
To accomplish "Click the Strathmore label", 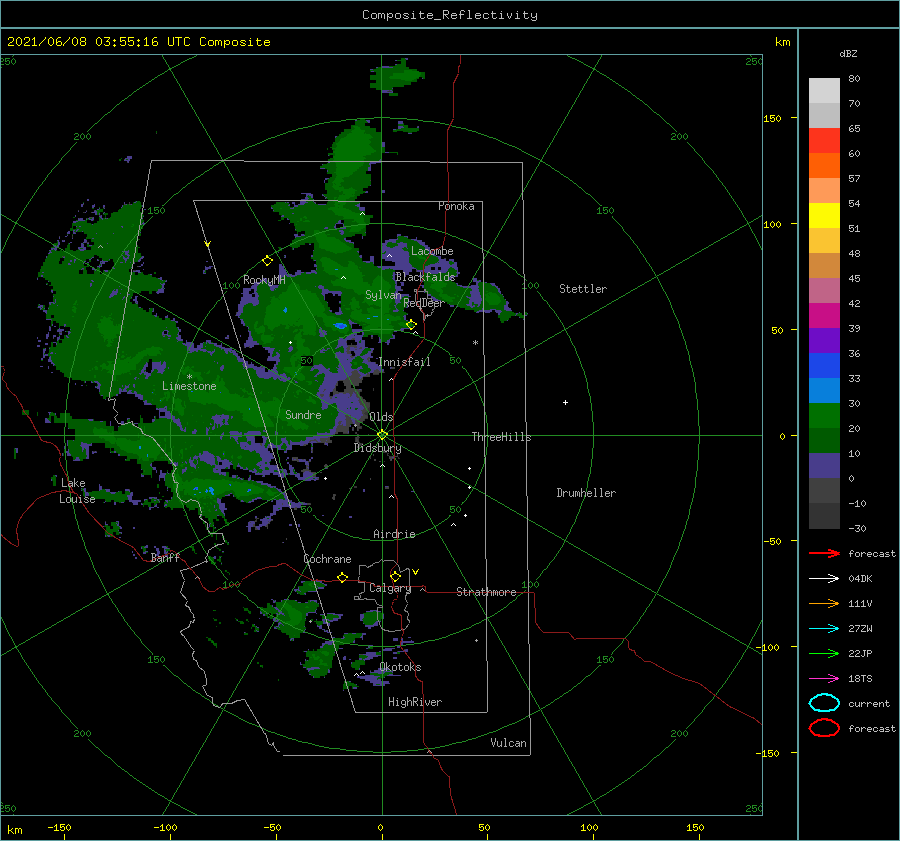I will pyautogui.click(x=486, y=592).
